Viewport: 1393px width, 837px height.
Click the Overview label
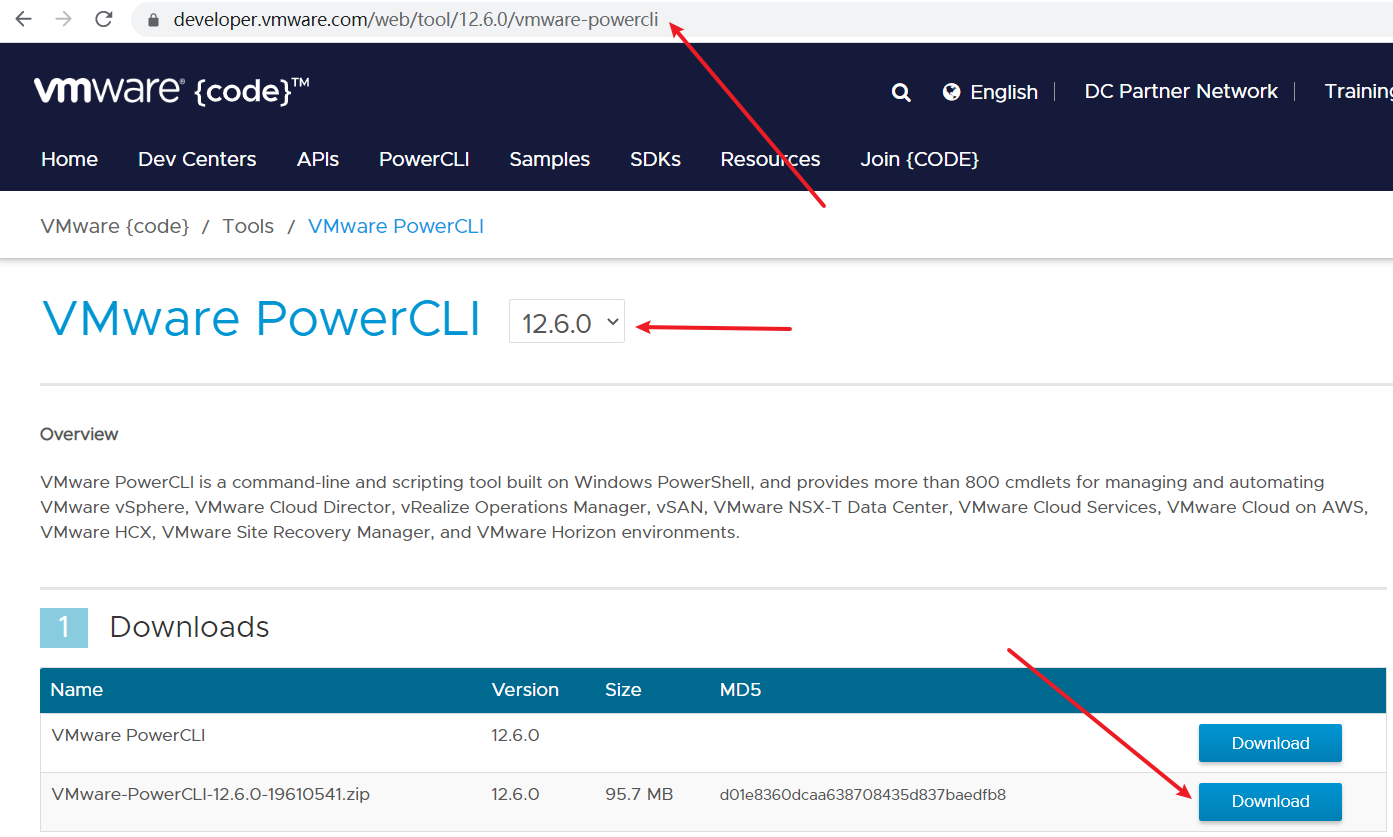click(x=79, y=434)
